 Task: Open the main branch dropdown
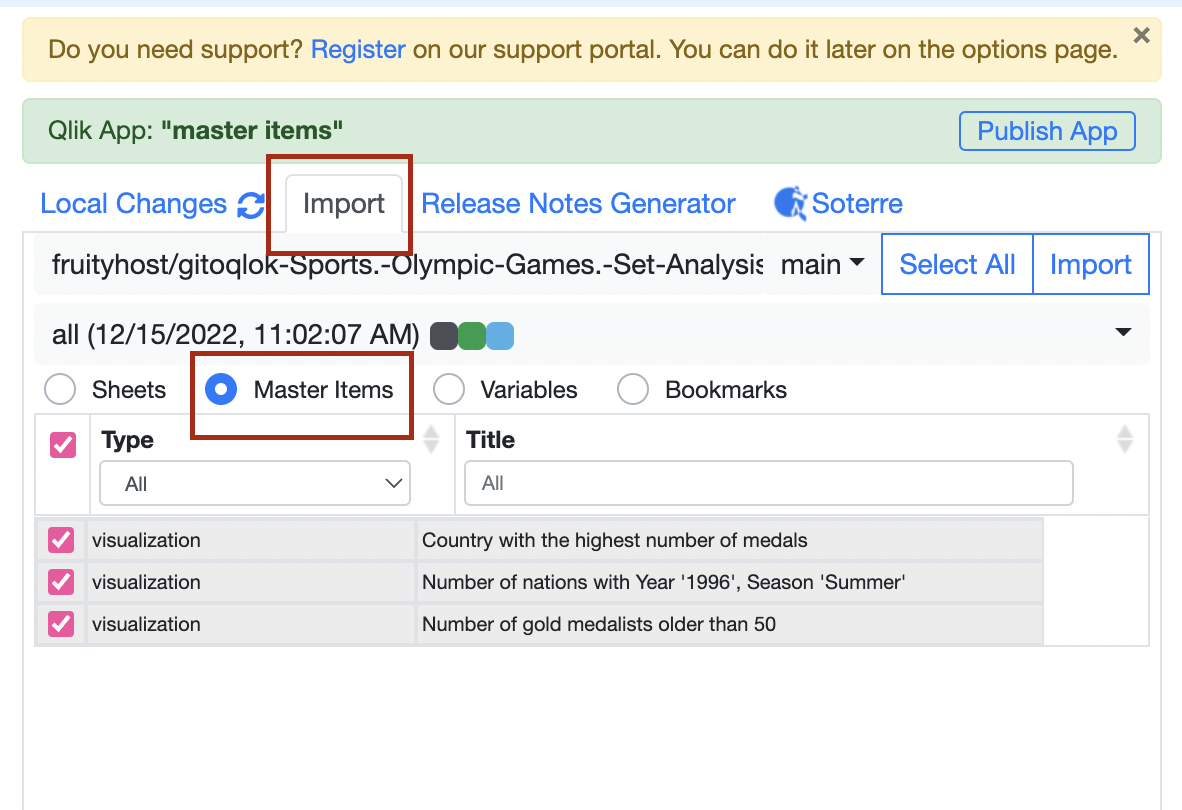(822, 264)
